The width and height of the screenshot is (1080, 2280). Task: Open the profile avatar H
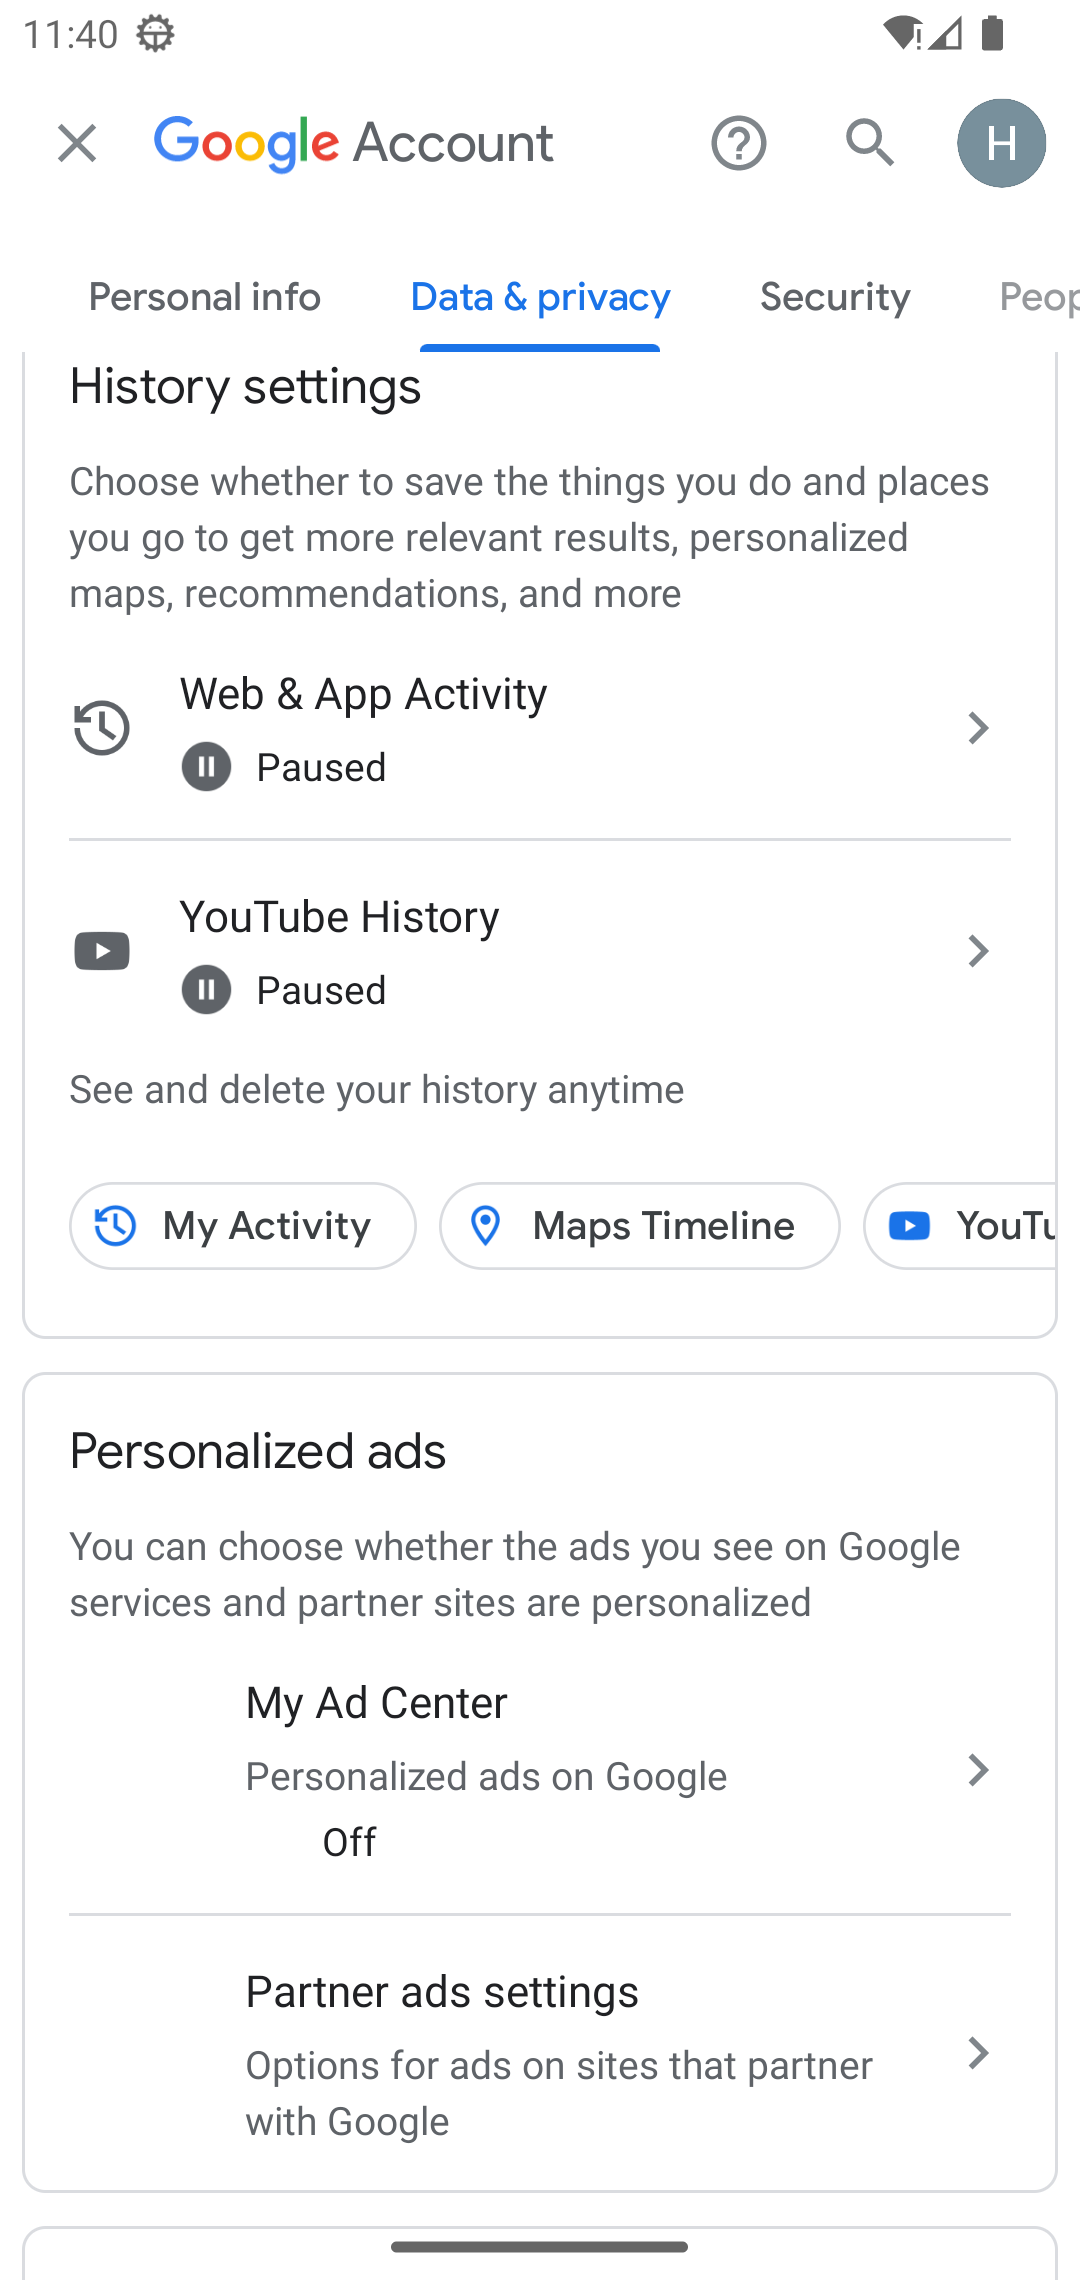[1001, 143]
